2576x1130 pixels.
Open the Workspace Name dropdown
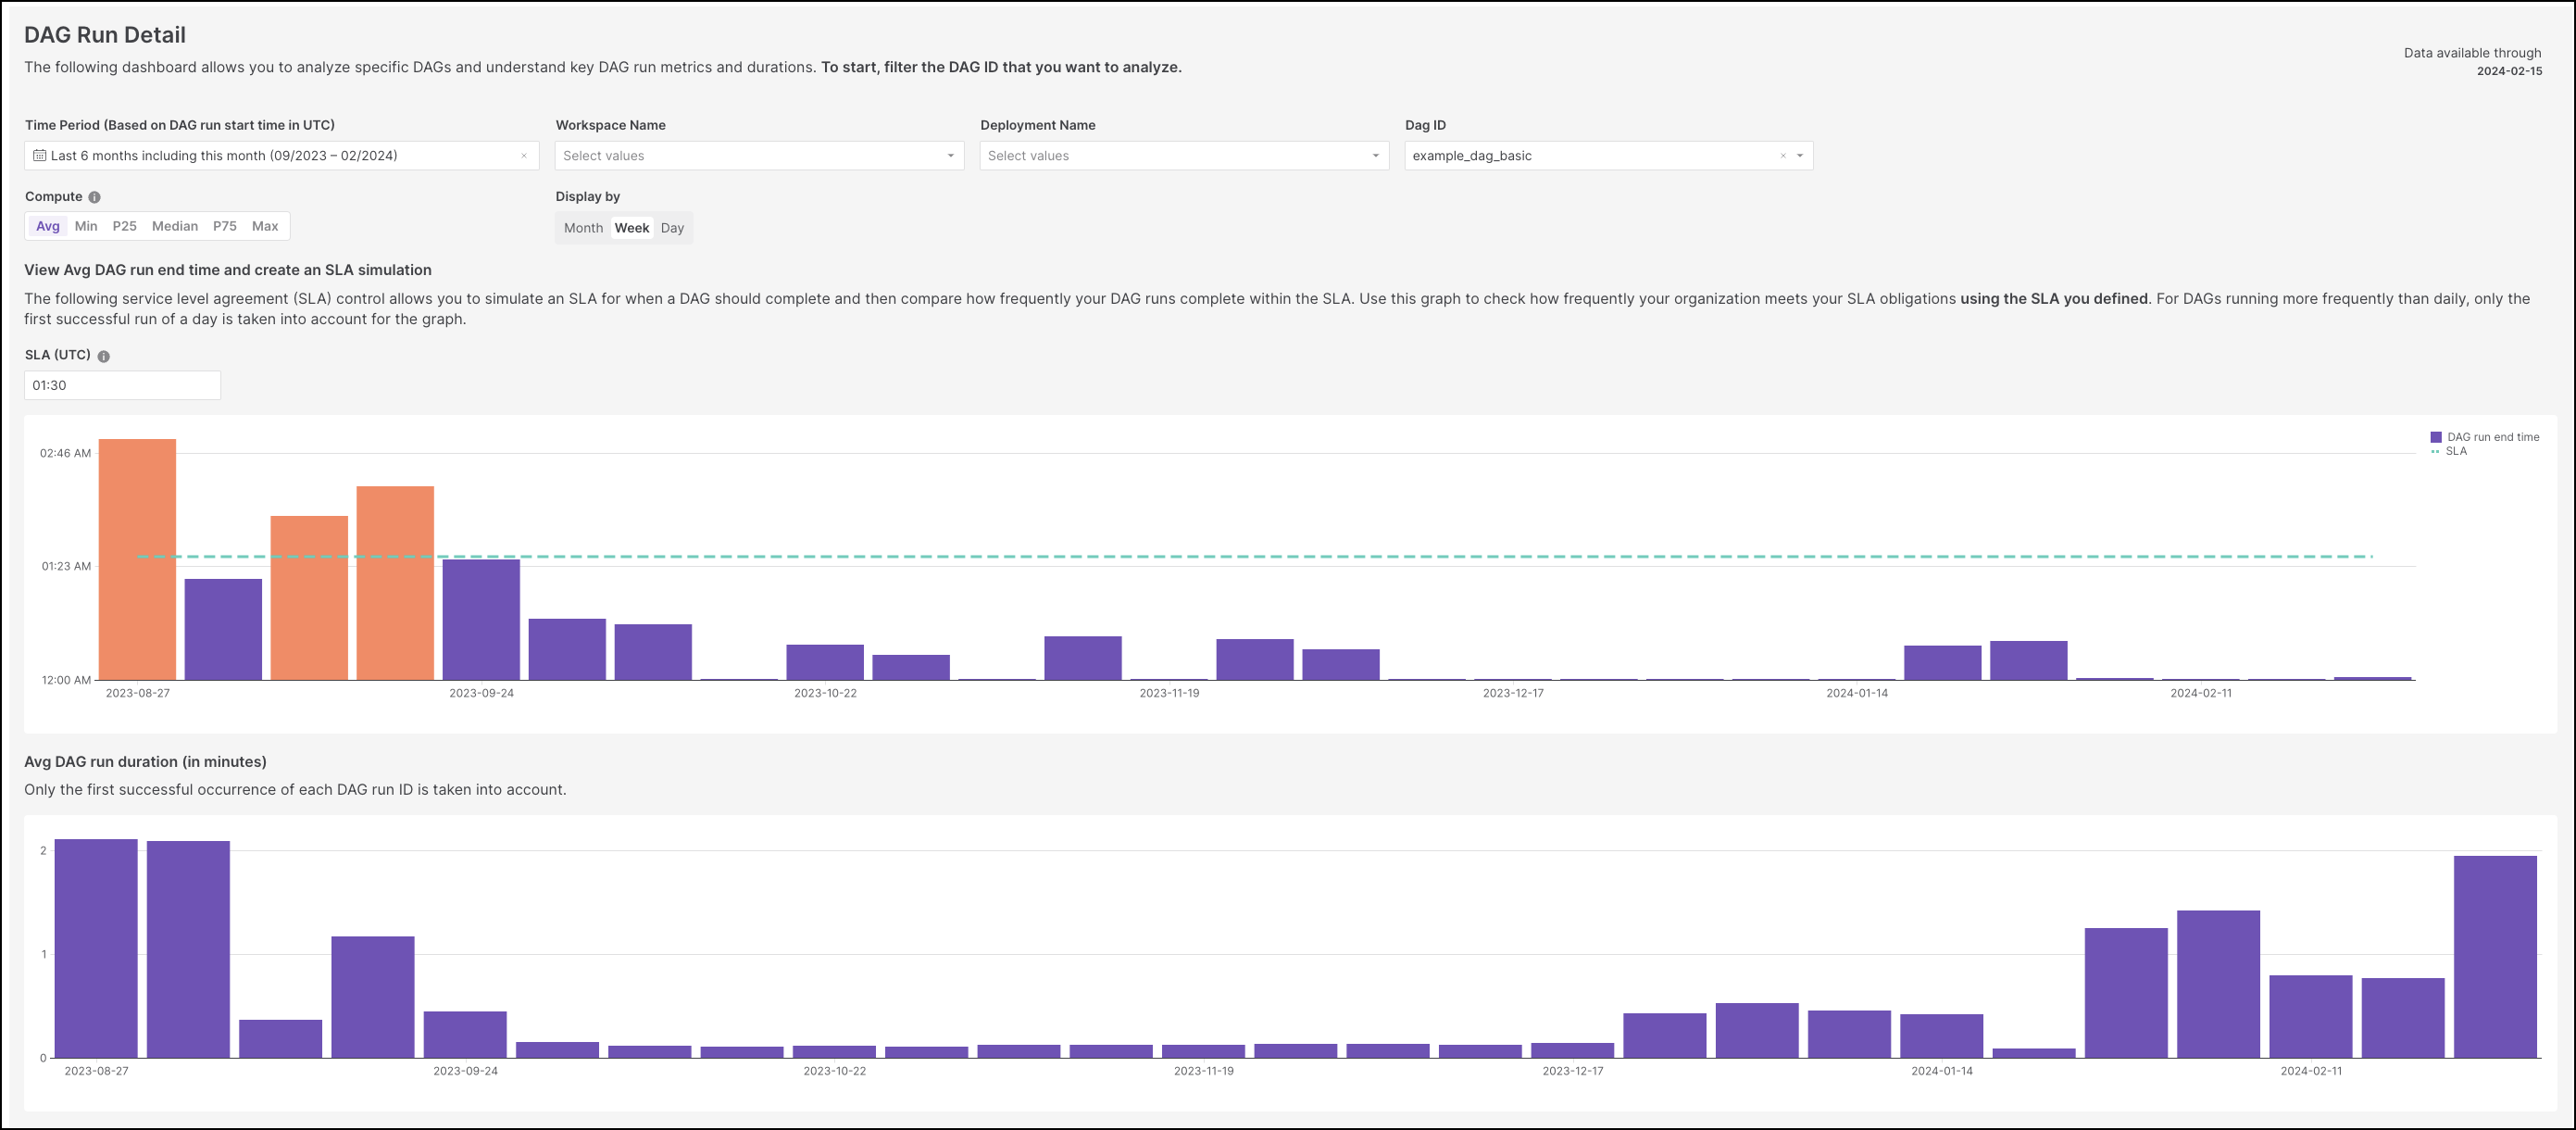757,155
